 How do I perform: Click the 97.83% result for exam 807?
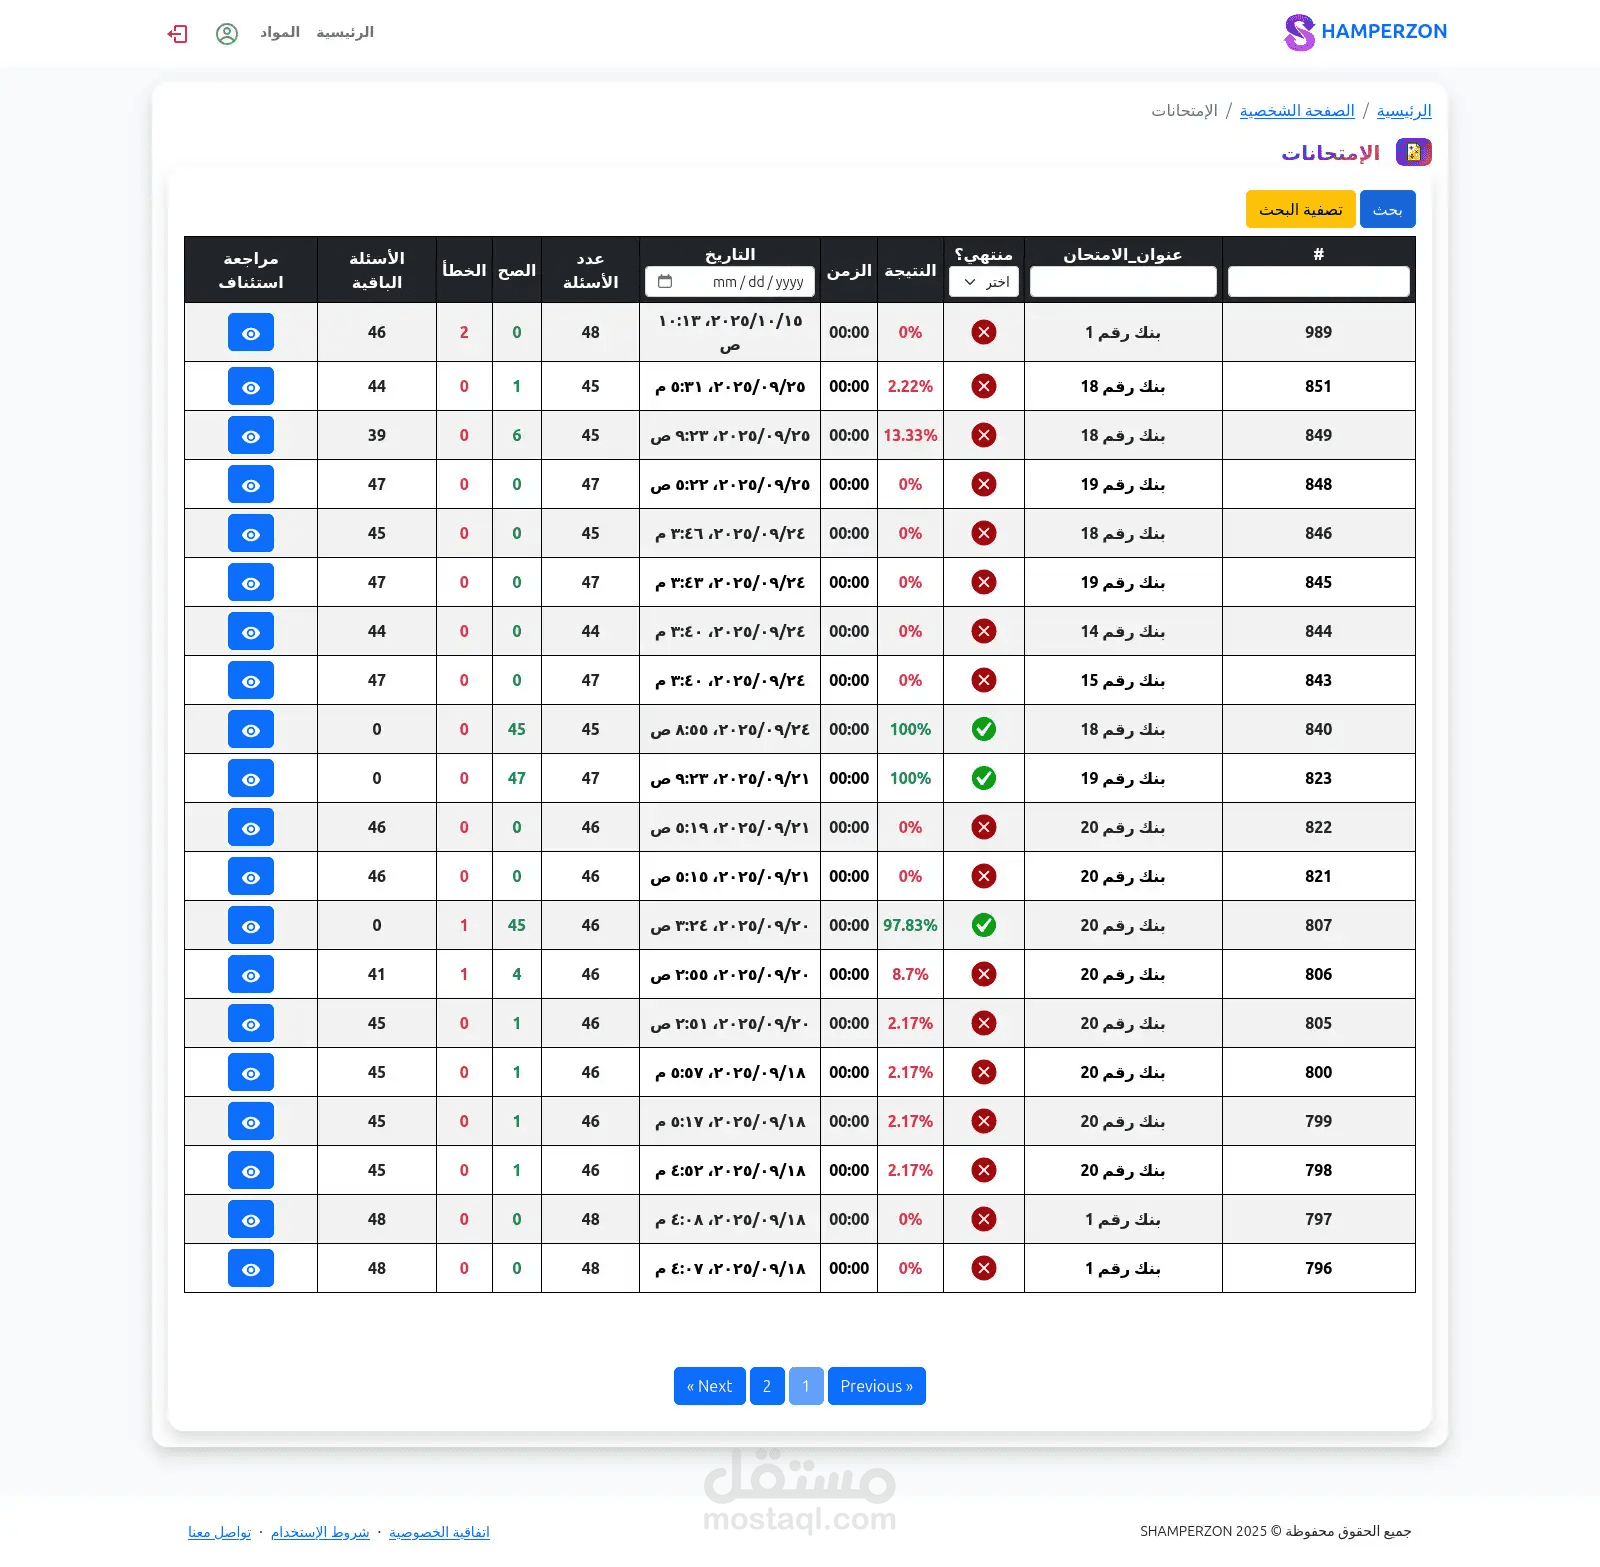tap(910, 925)
